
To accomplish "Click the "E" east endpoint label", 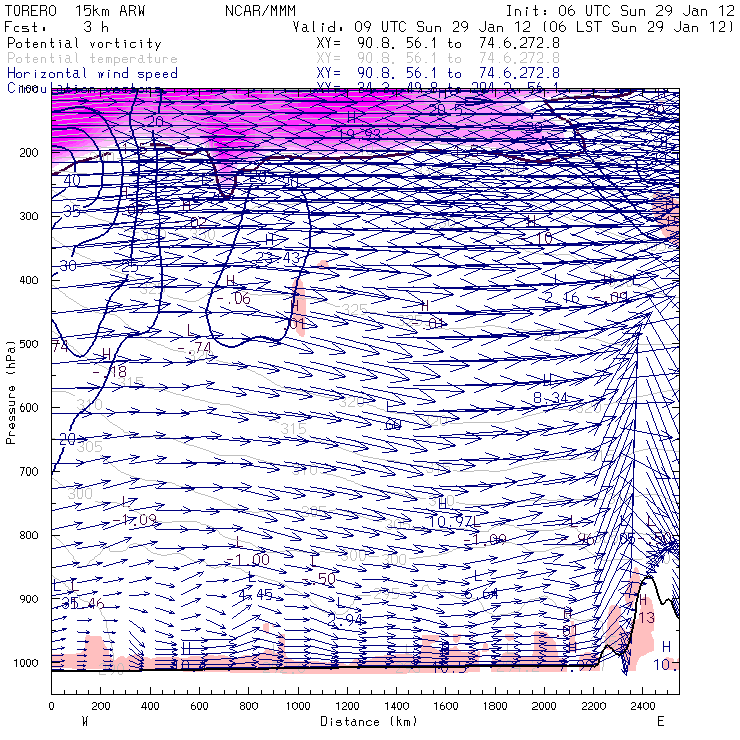I will (660, 722).
